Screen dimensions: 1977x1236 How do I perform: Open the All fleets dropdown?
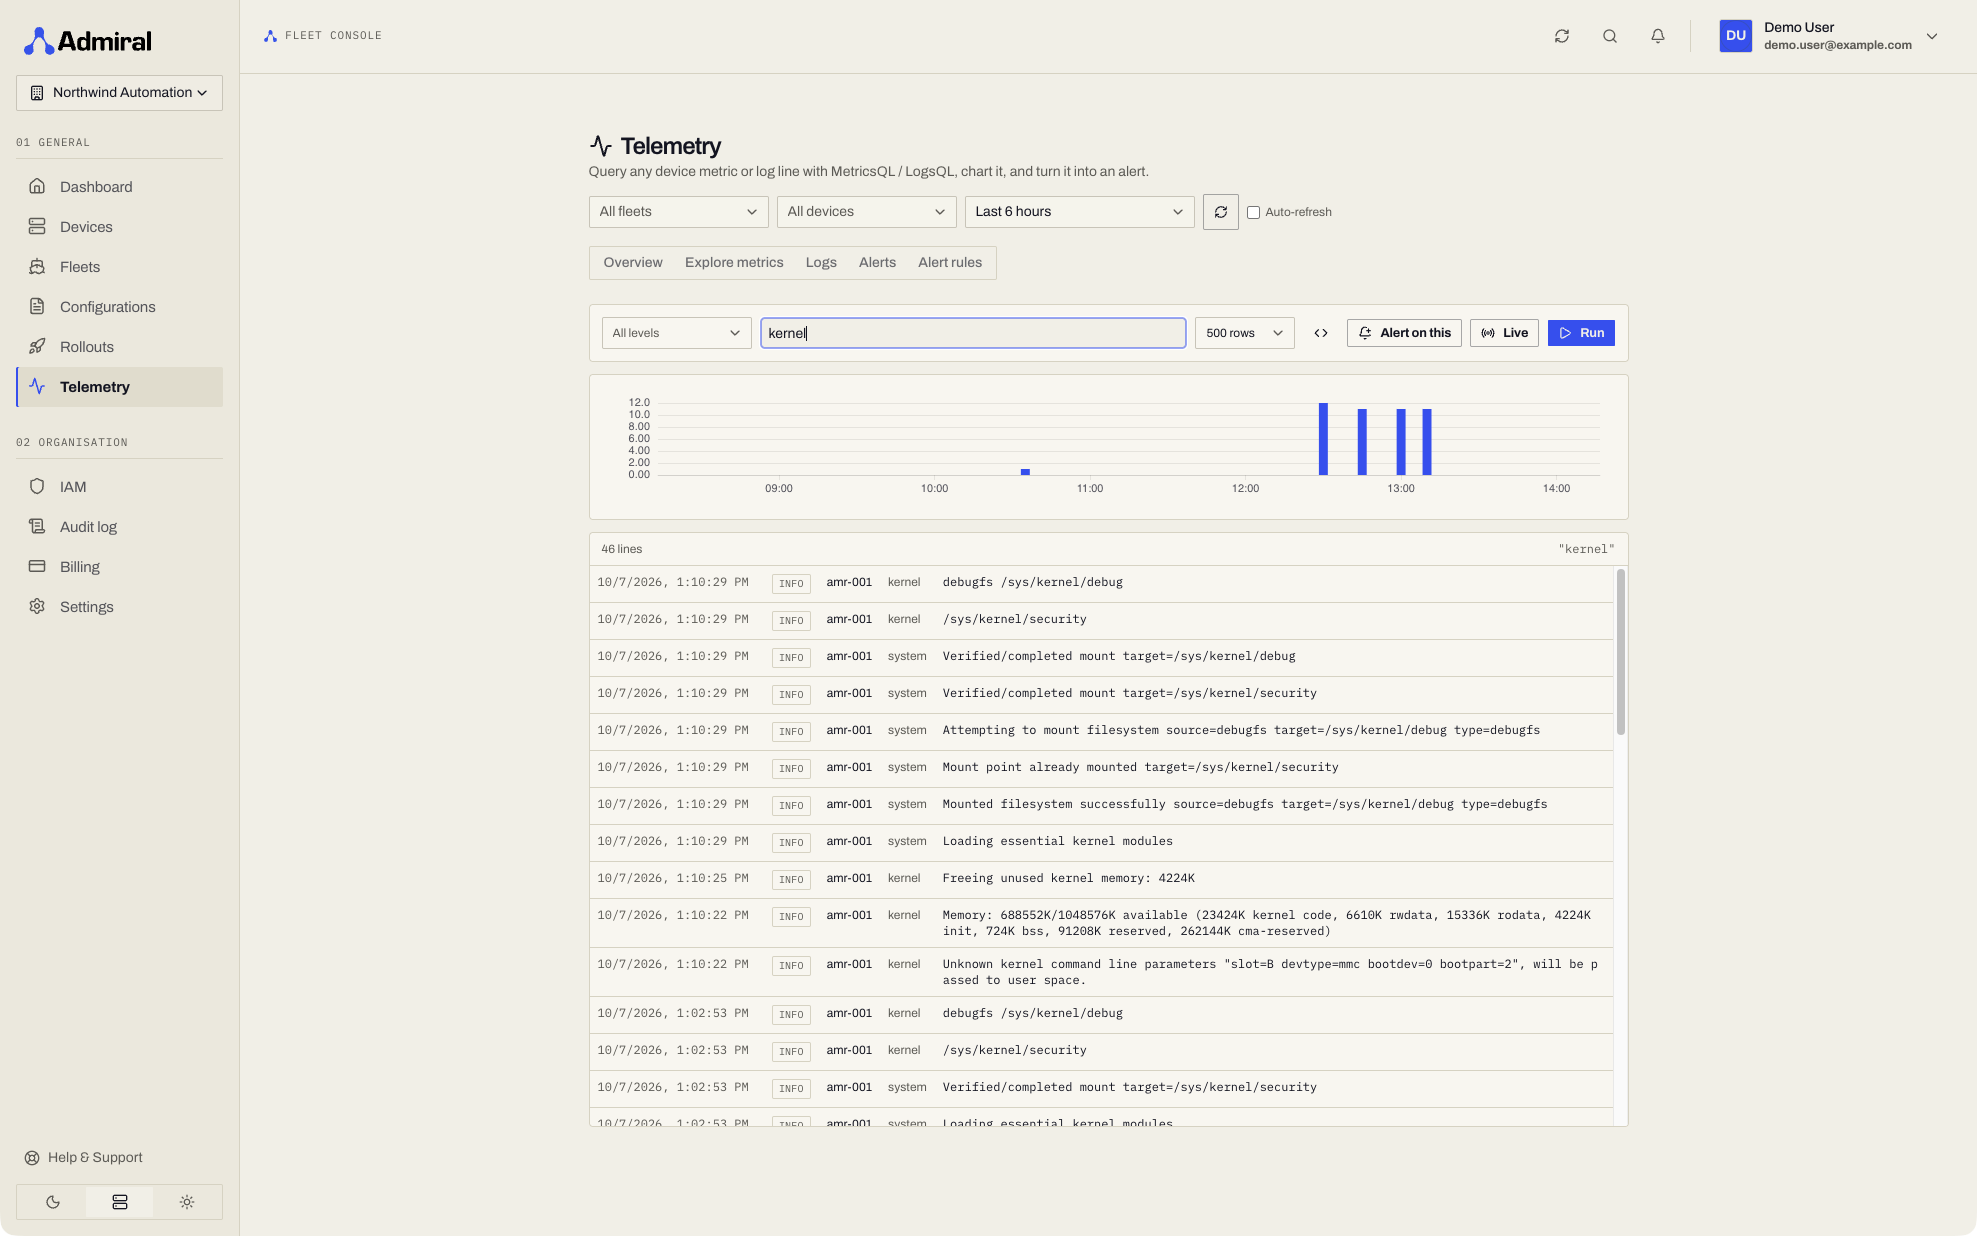click(x=678, y=212)
